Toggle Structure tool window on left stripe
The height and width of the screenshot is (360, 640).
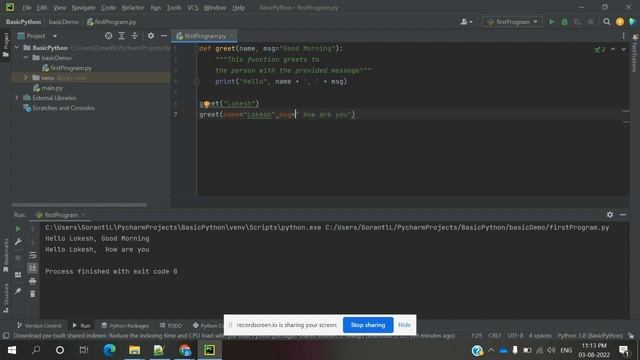tap(6, 298)
